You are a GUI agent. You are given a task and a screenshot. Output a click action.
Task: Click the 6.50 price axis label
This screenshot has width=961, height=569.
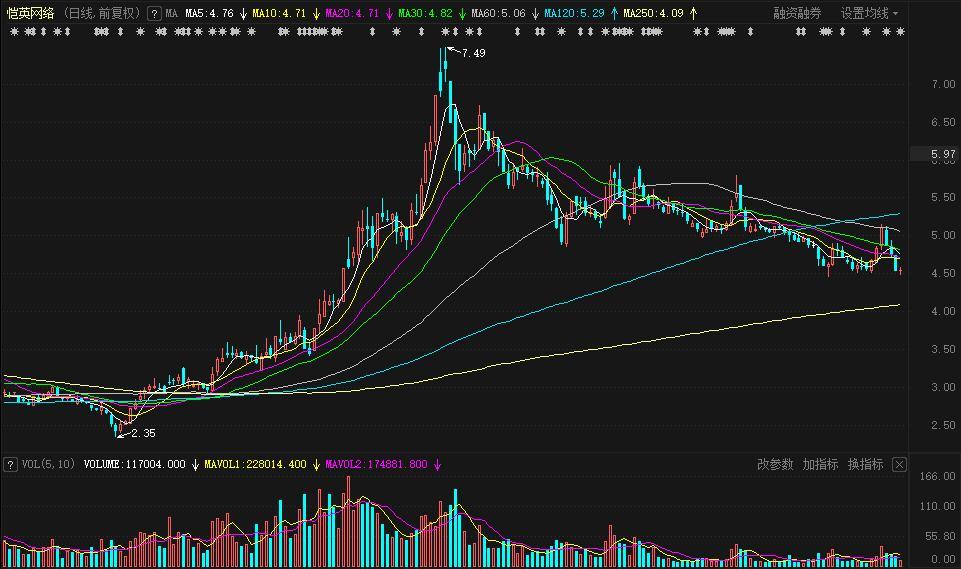(943, 122)
